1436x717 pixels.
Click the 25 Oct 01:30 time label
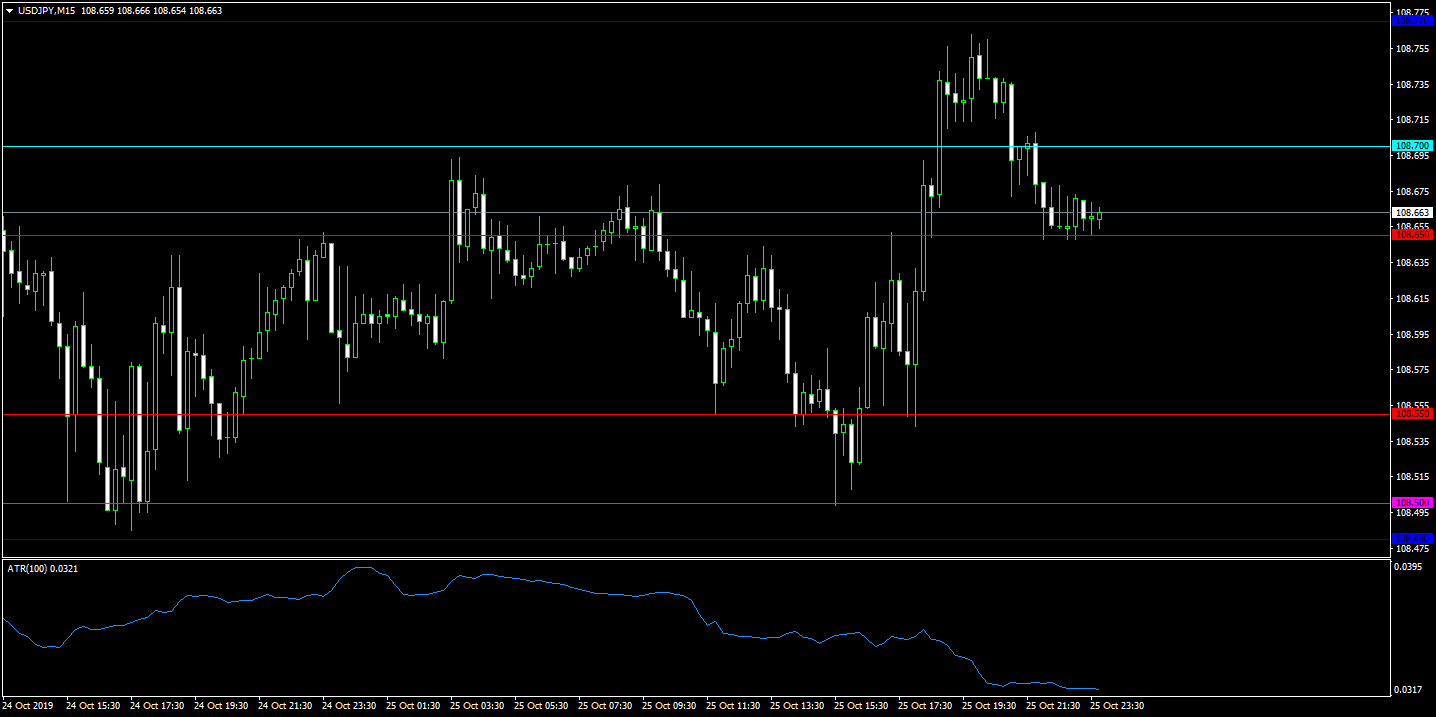(413, 705)
